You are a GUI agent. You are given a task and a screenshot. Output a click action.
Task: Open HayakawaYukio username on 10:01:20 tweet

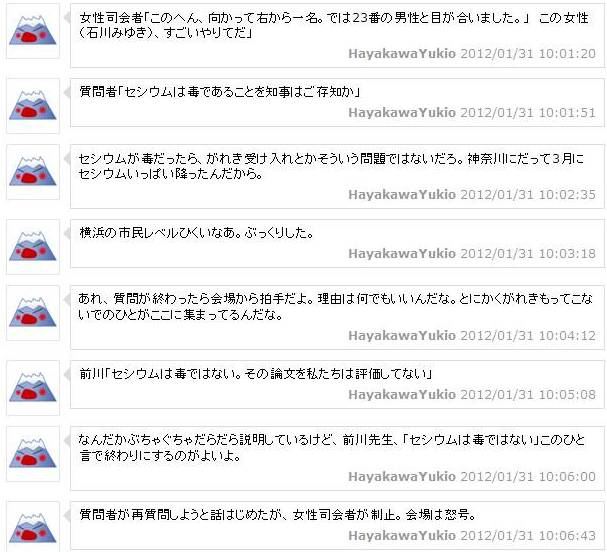[x=402, y=53]
